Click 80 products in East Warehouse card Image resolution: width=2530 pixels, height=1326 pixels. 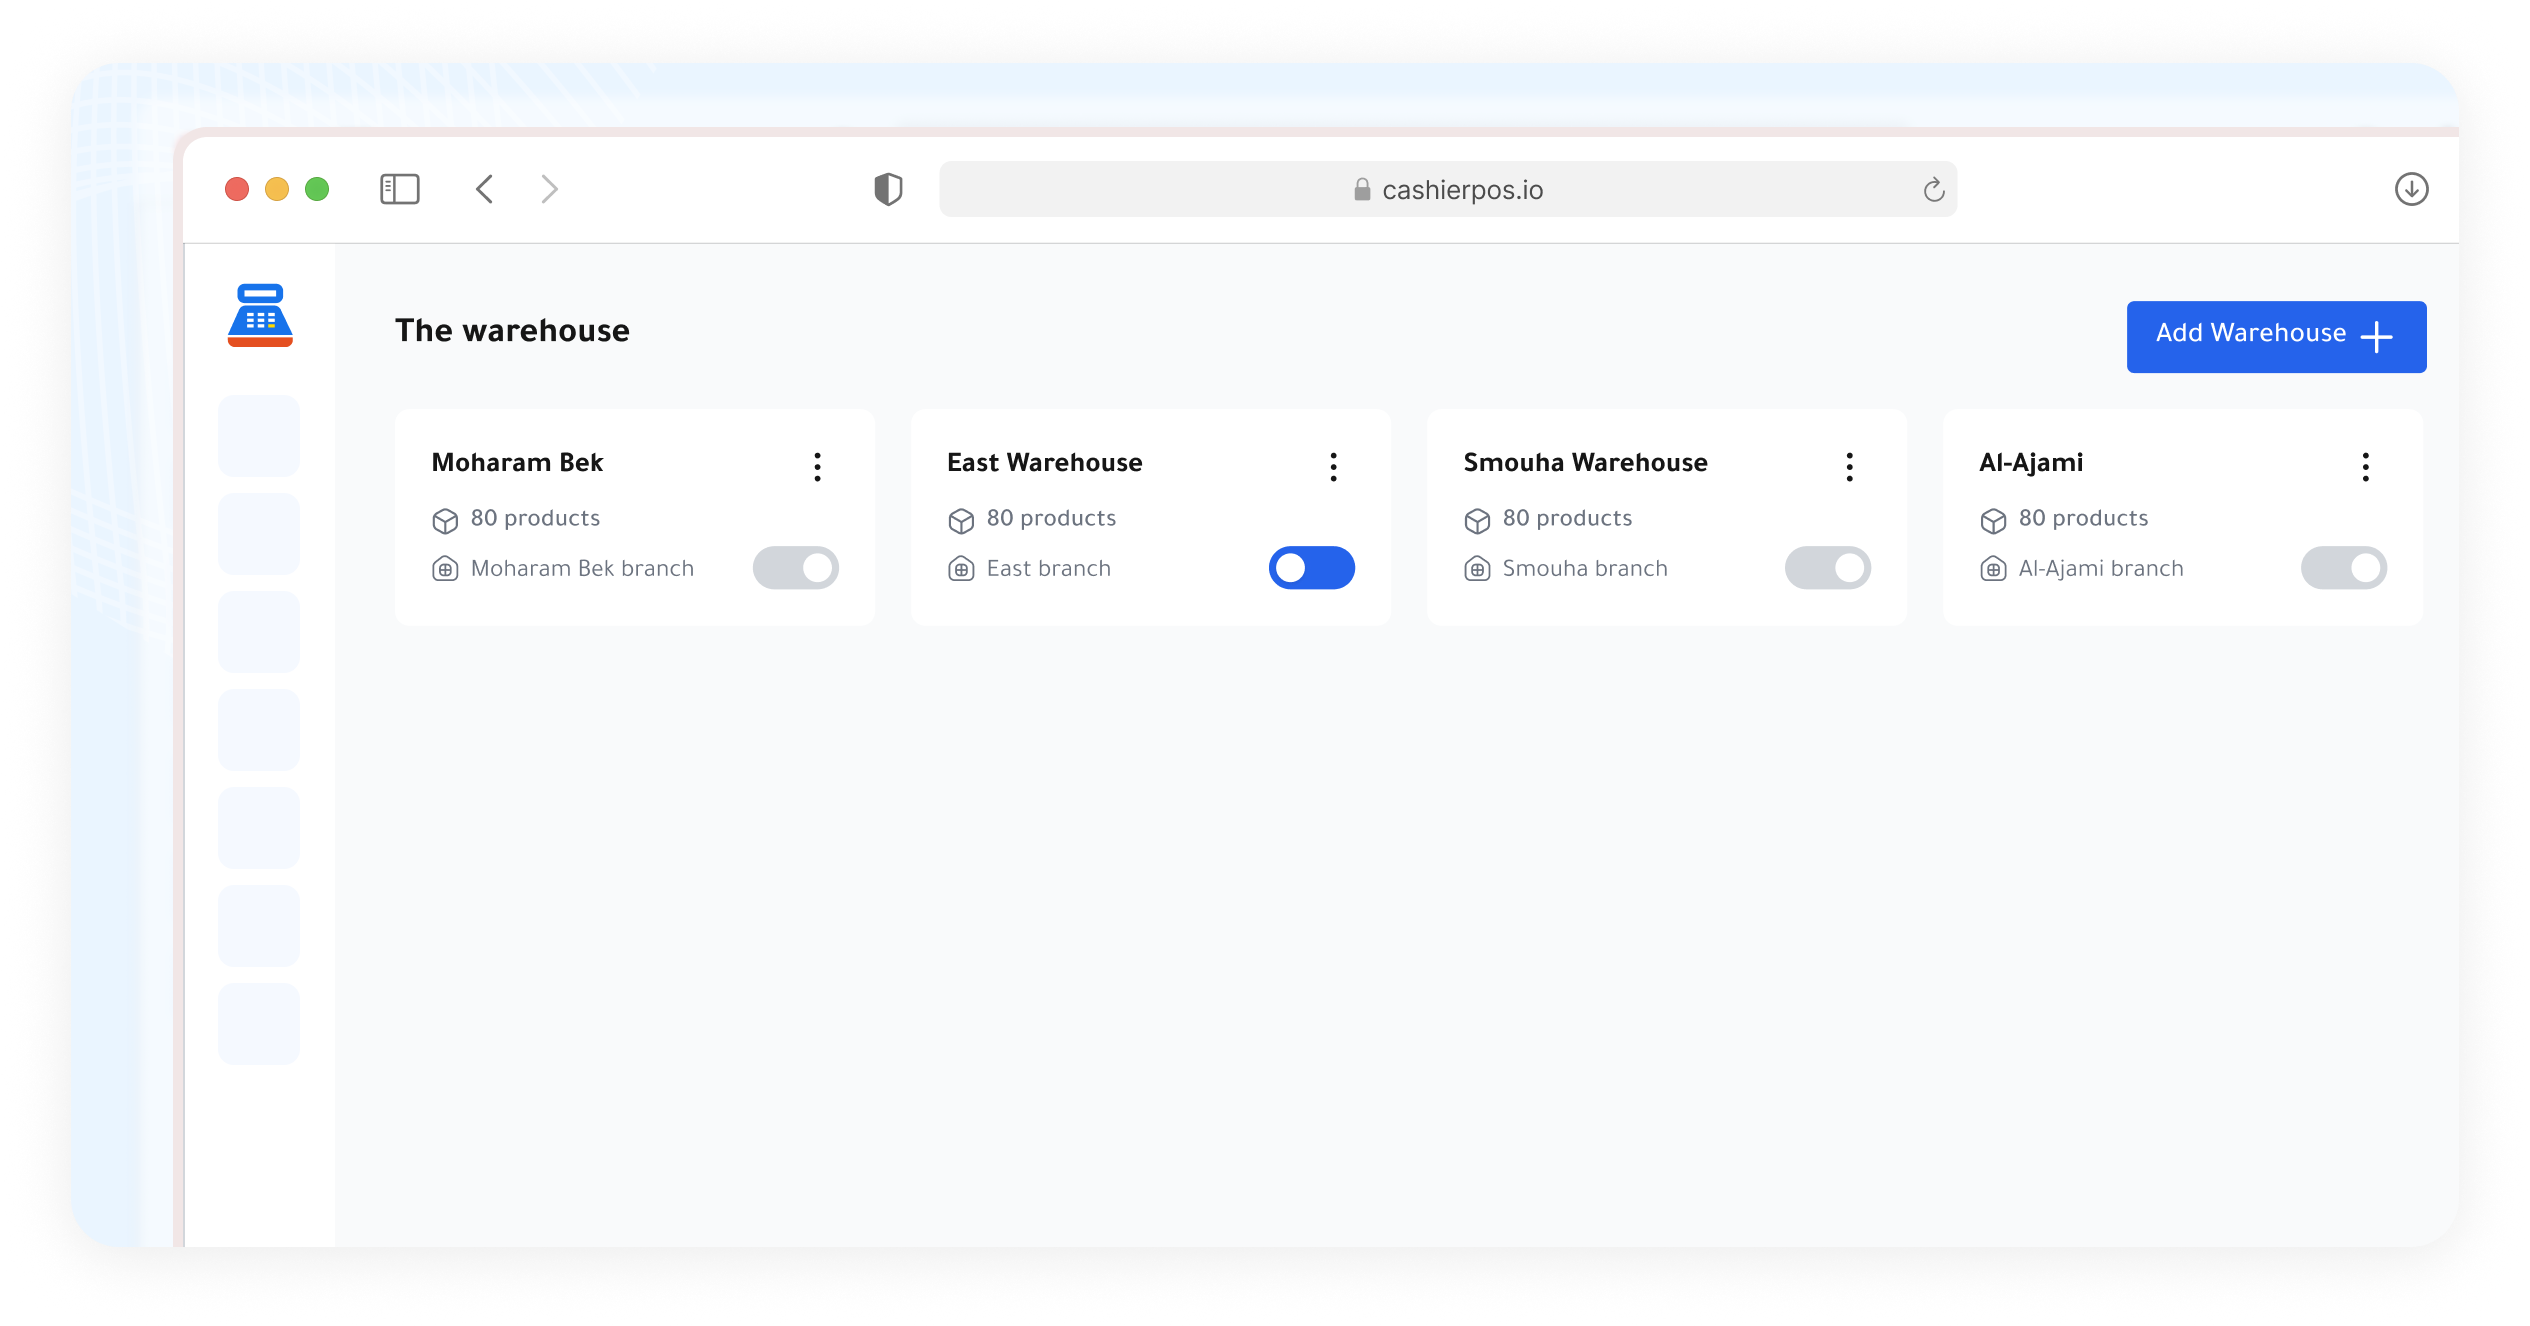[1051, 518]
